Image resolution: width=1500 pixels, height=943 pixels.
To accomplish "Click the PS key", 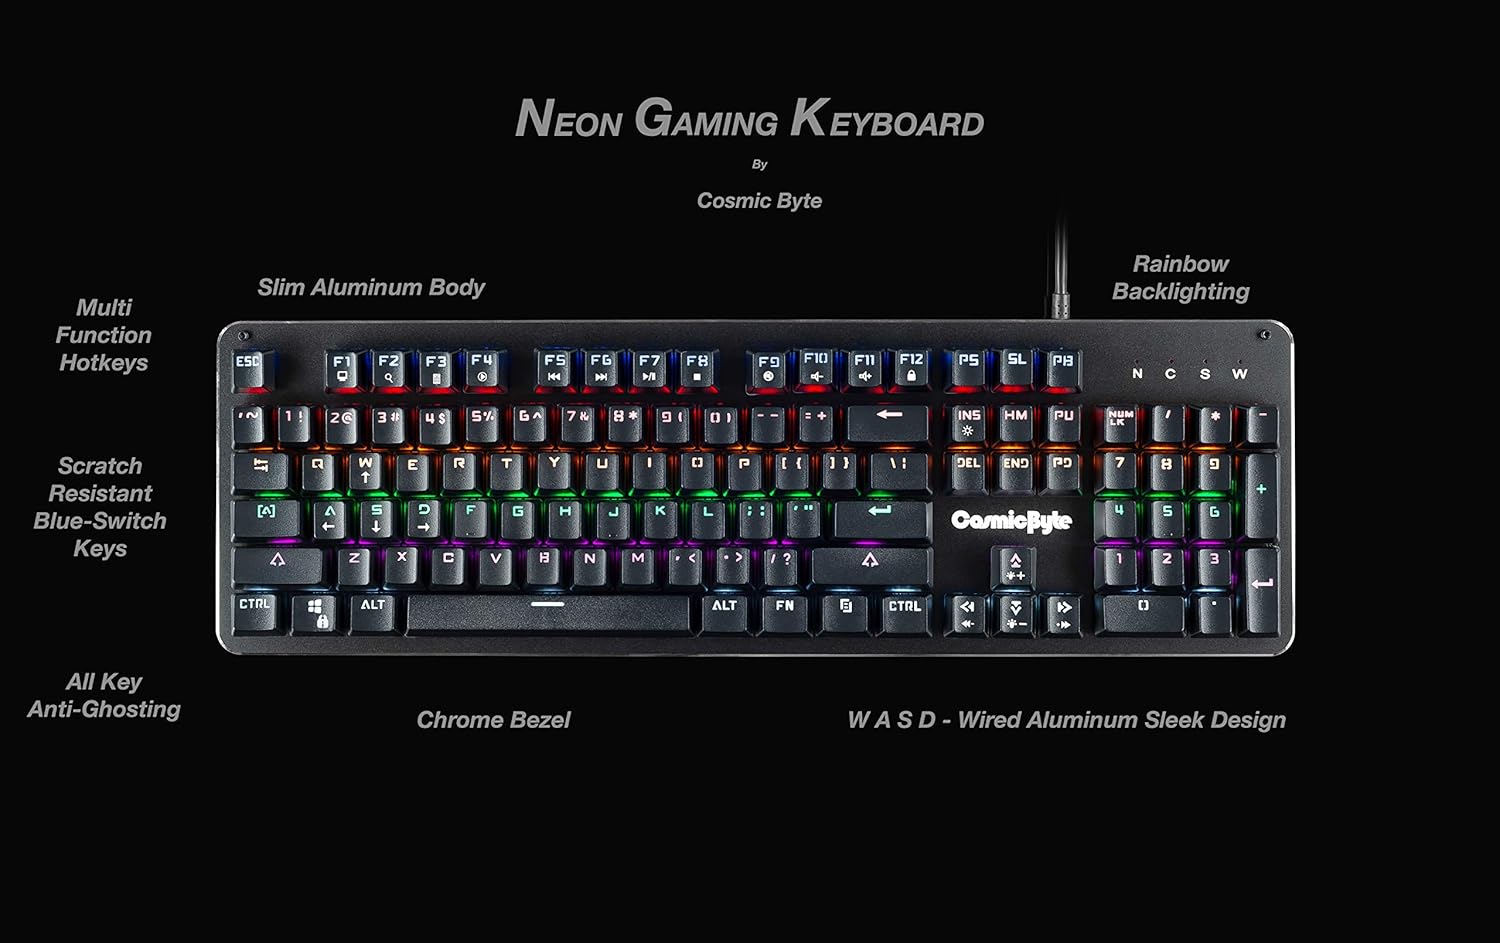I will 968,368.
